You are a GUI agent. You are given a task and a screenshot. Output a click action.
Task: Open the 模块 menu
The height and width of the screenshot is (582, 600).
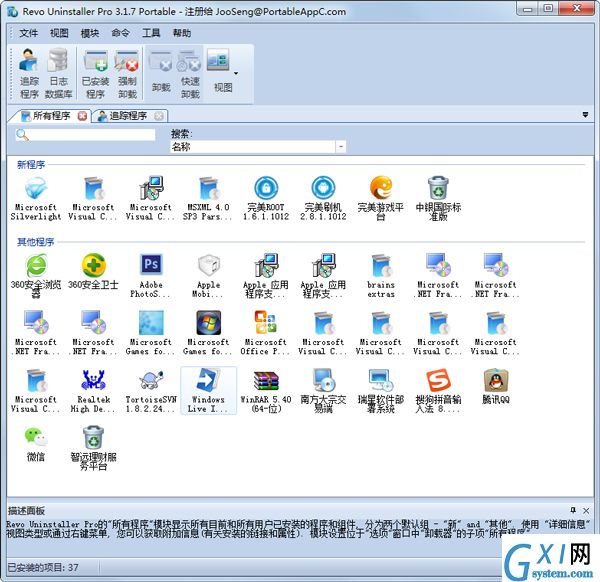90,33
